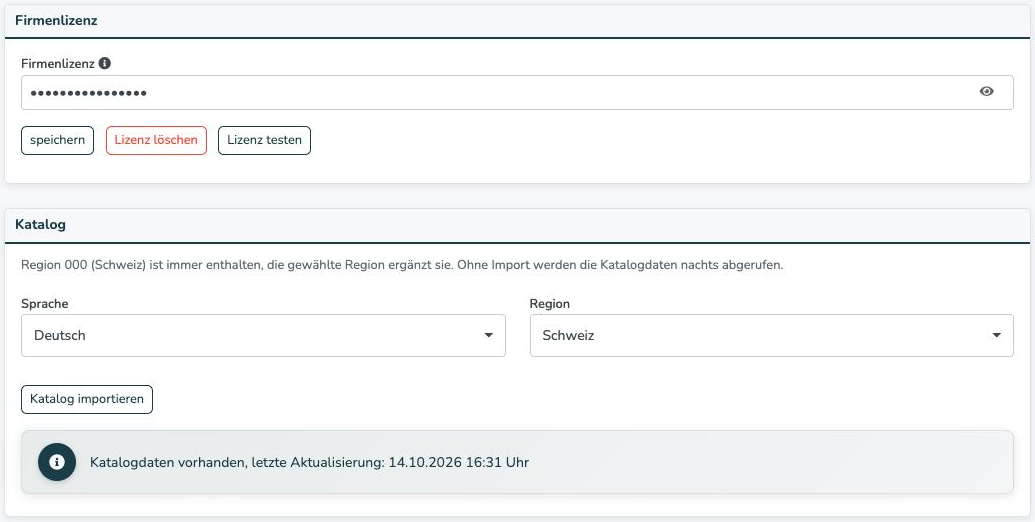Click the Region field label
Image resolution: width=1035 pixels, height=522 pixels.
(550, 304)
